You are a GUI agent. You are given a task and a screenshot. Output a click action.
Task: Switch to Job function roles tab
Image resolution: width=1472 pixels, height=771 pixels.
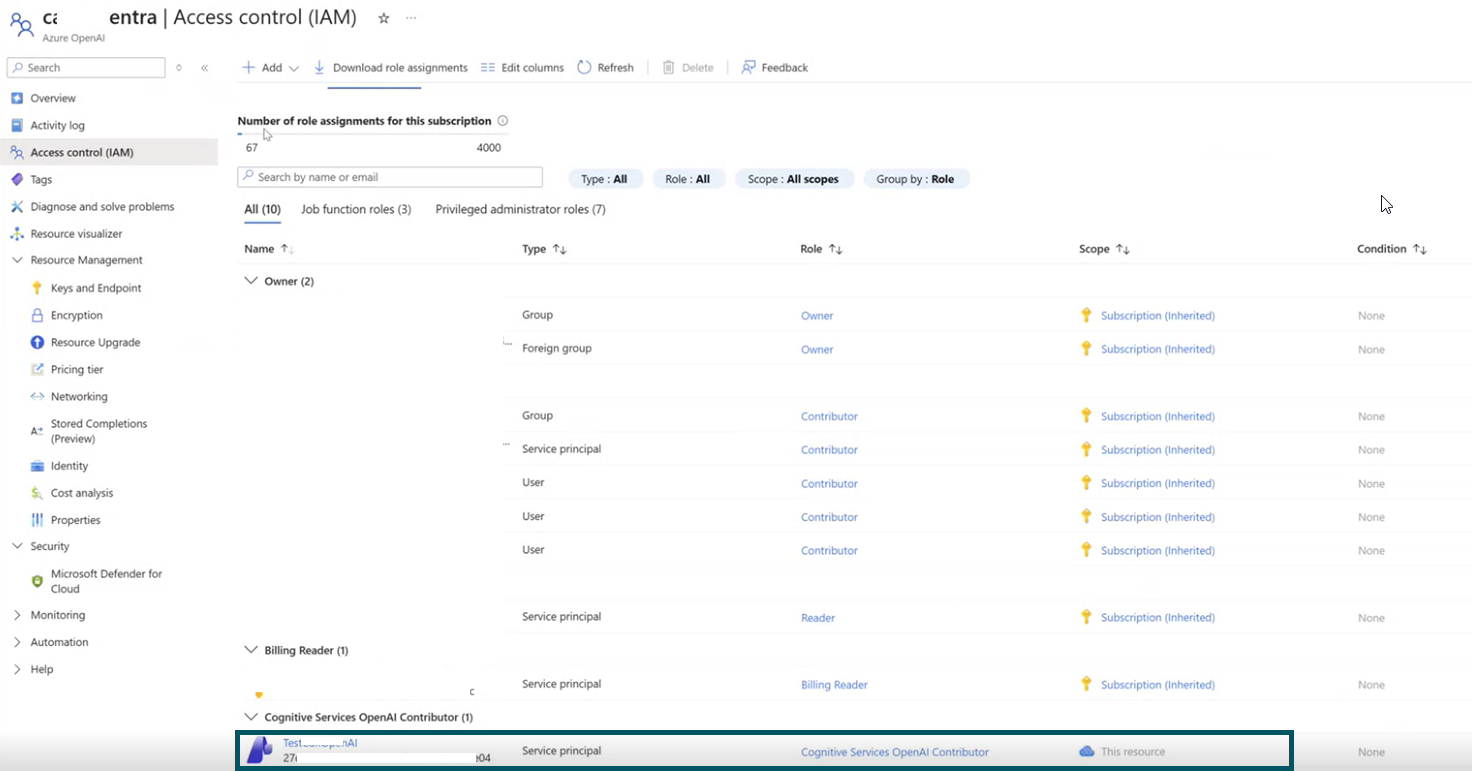click(355, 209)
